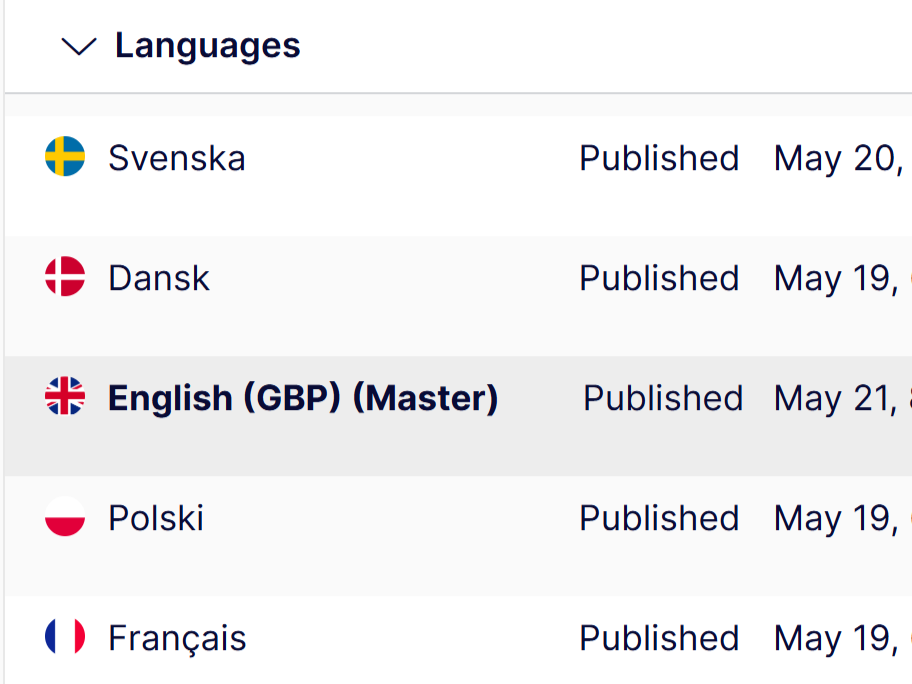912x684 pixels.
Task: Click Published status for Français
Action: (659, 638)
